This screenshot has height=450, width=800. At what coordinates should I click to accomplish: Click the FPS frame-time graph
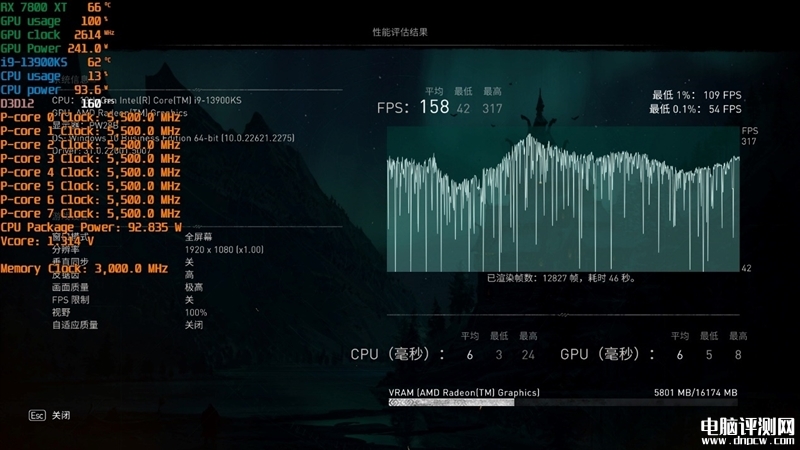(x=563, y=199)
